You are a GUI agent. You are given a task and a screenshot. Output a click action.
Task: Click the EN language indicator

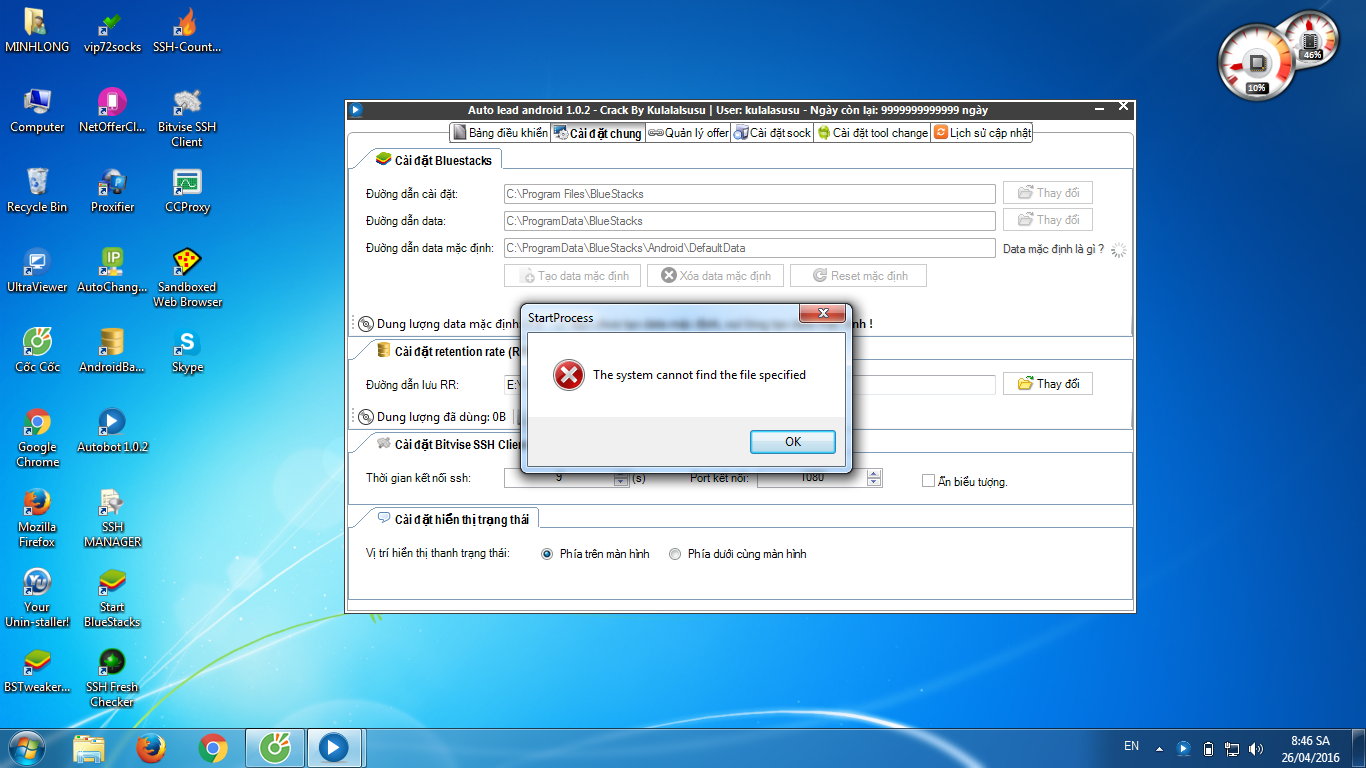click(1131, 746)
